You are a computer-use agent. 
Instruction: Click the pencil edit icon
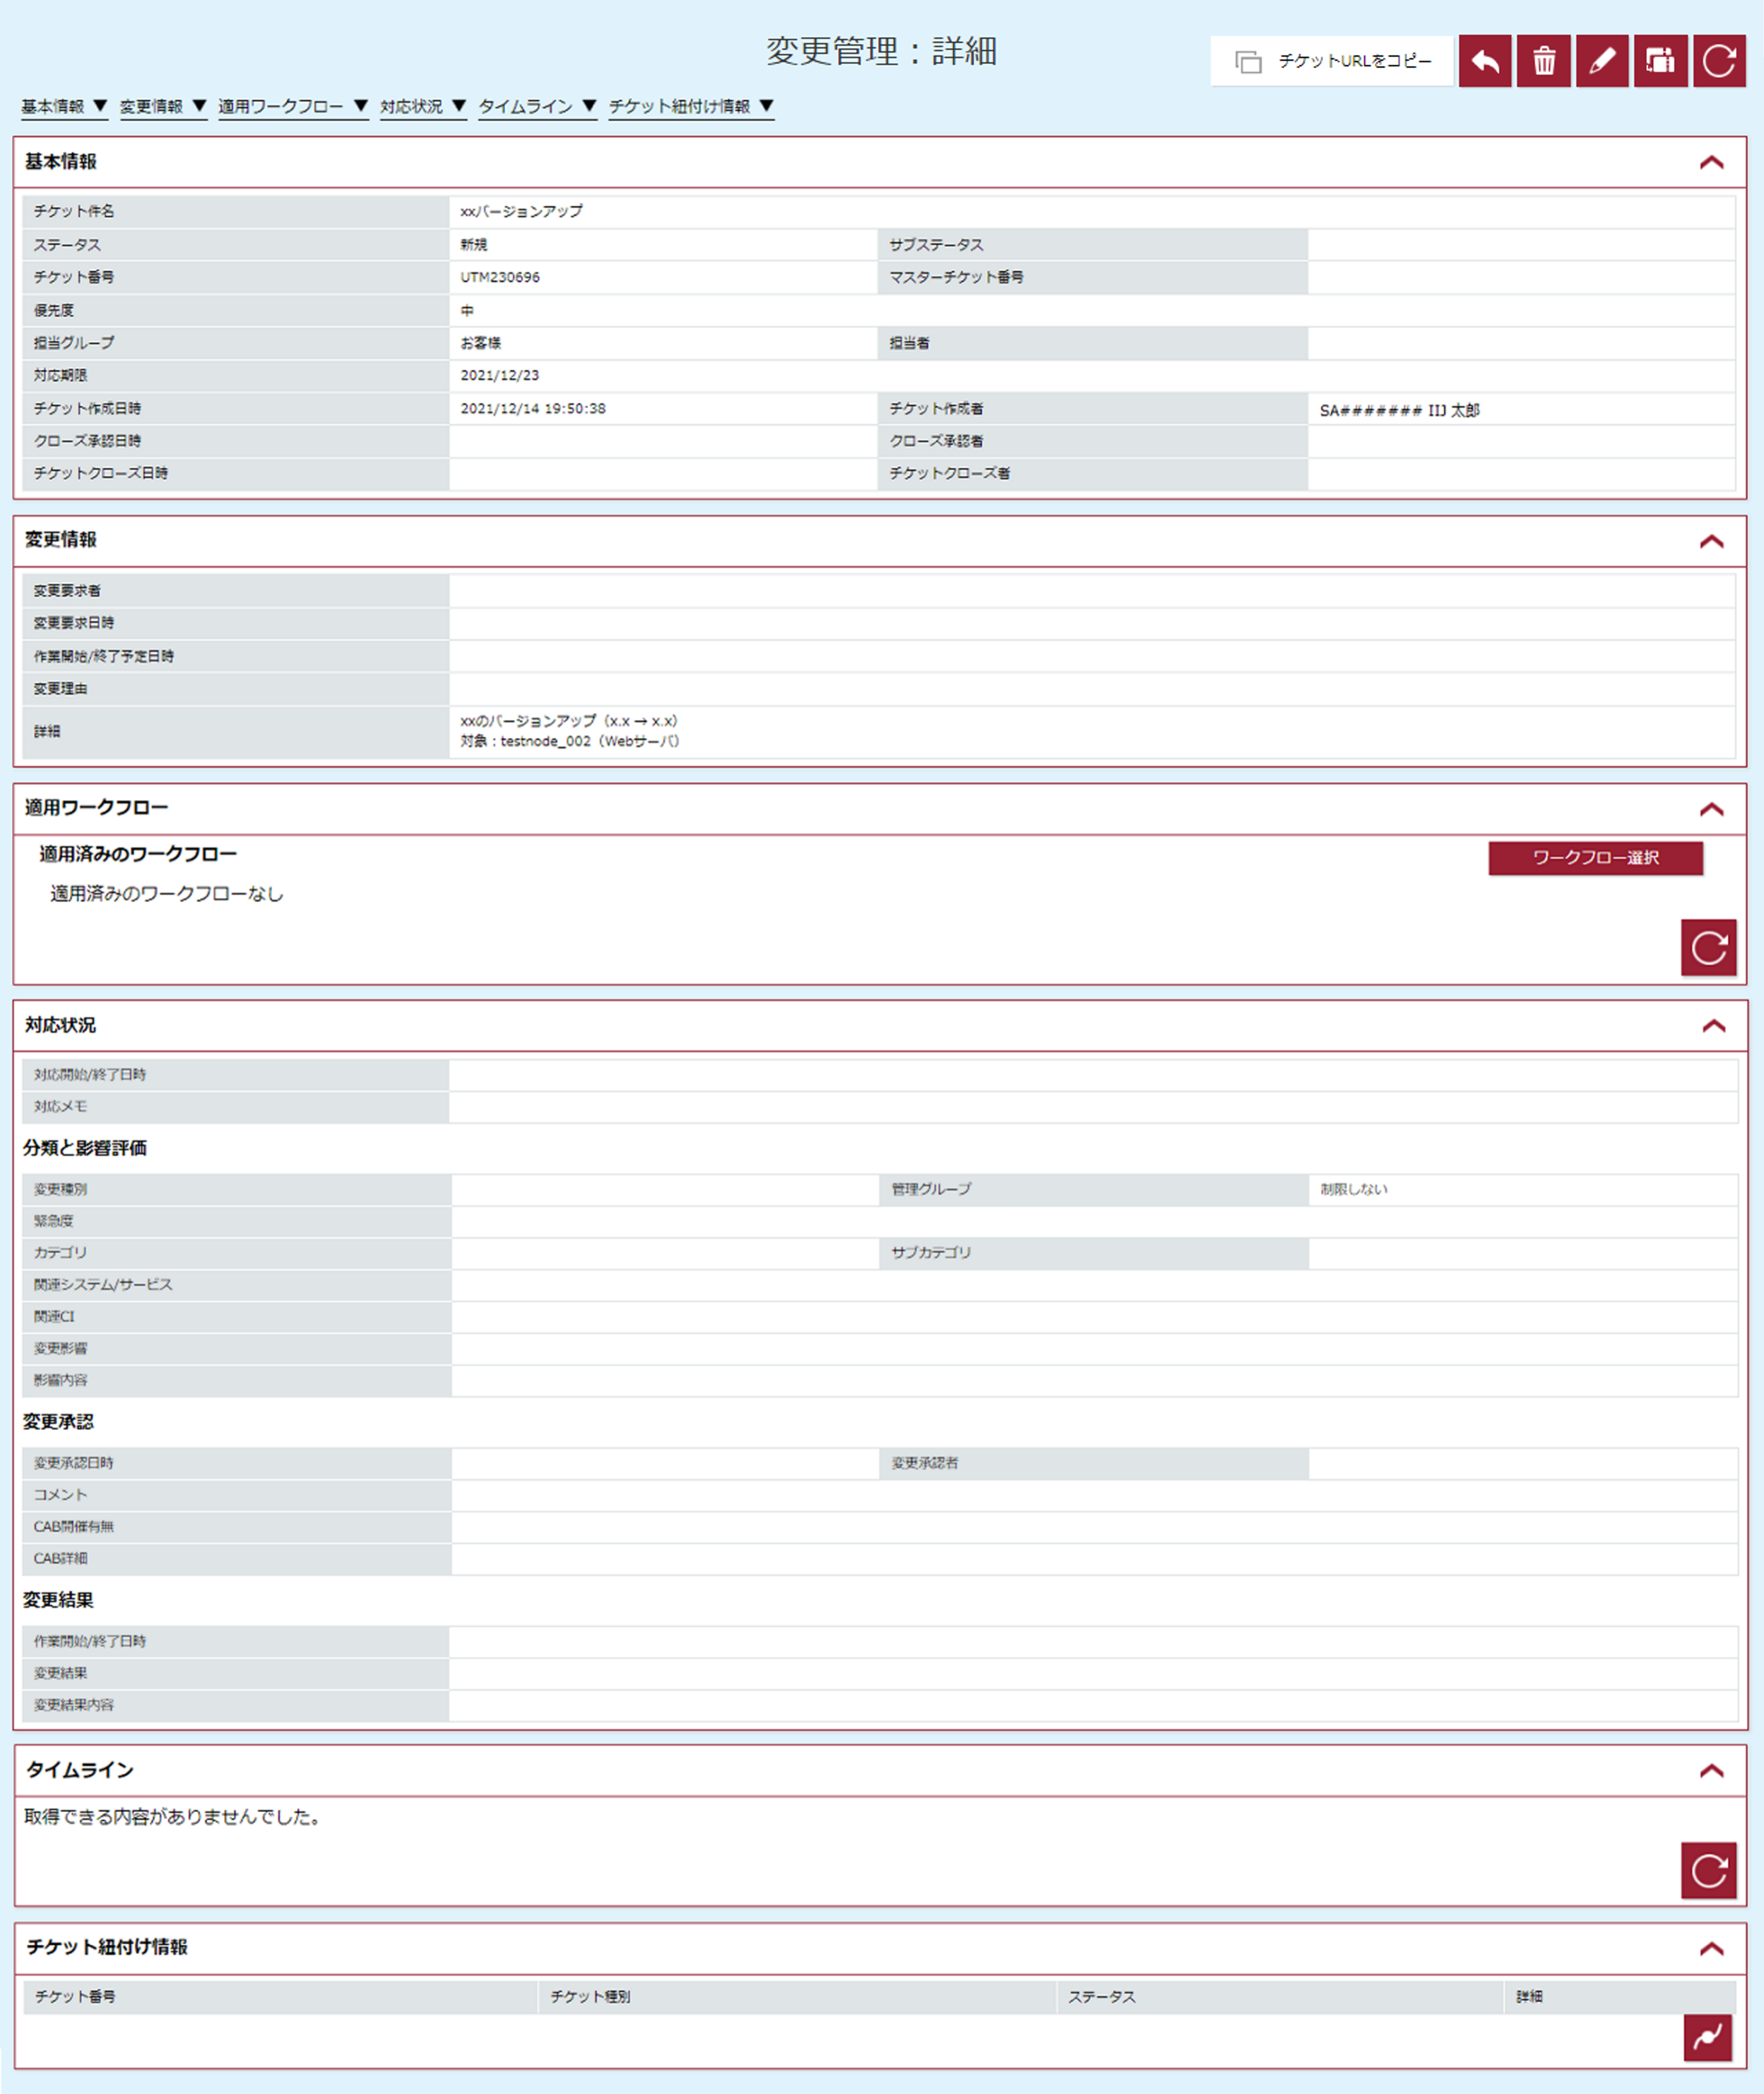(x=1602, y=61)
